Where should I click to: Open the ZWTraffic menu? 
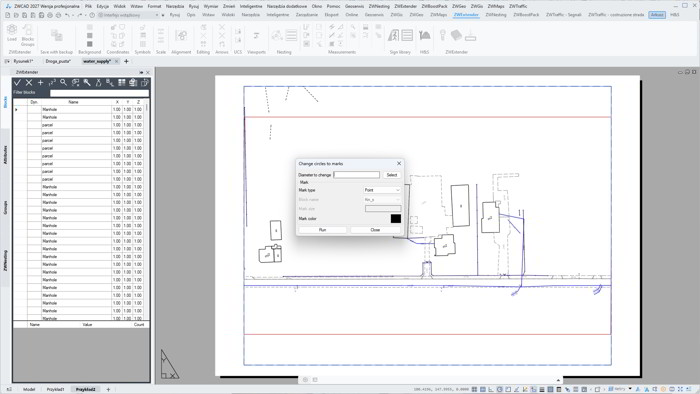click(518, 6)
